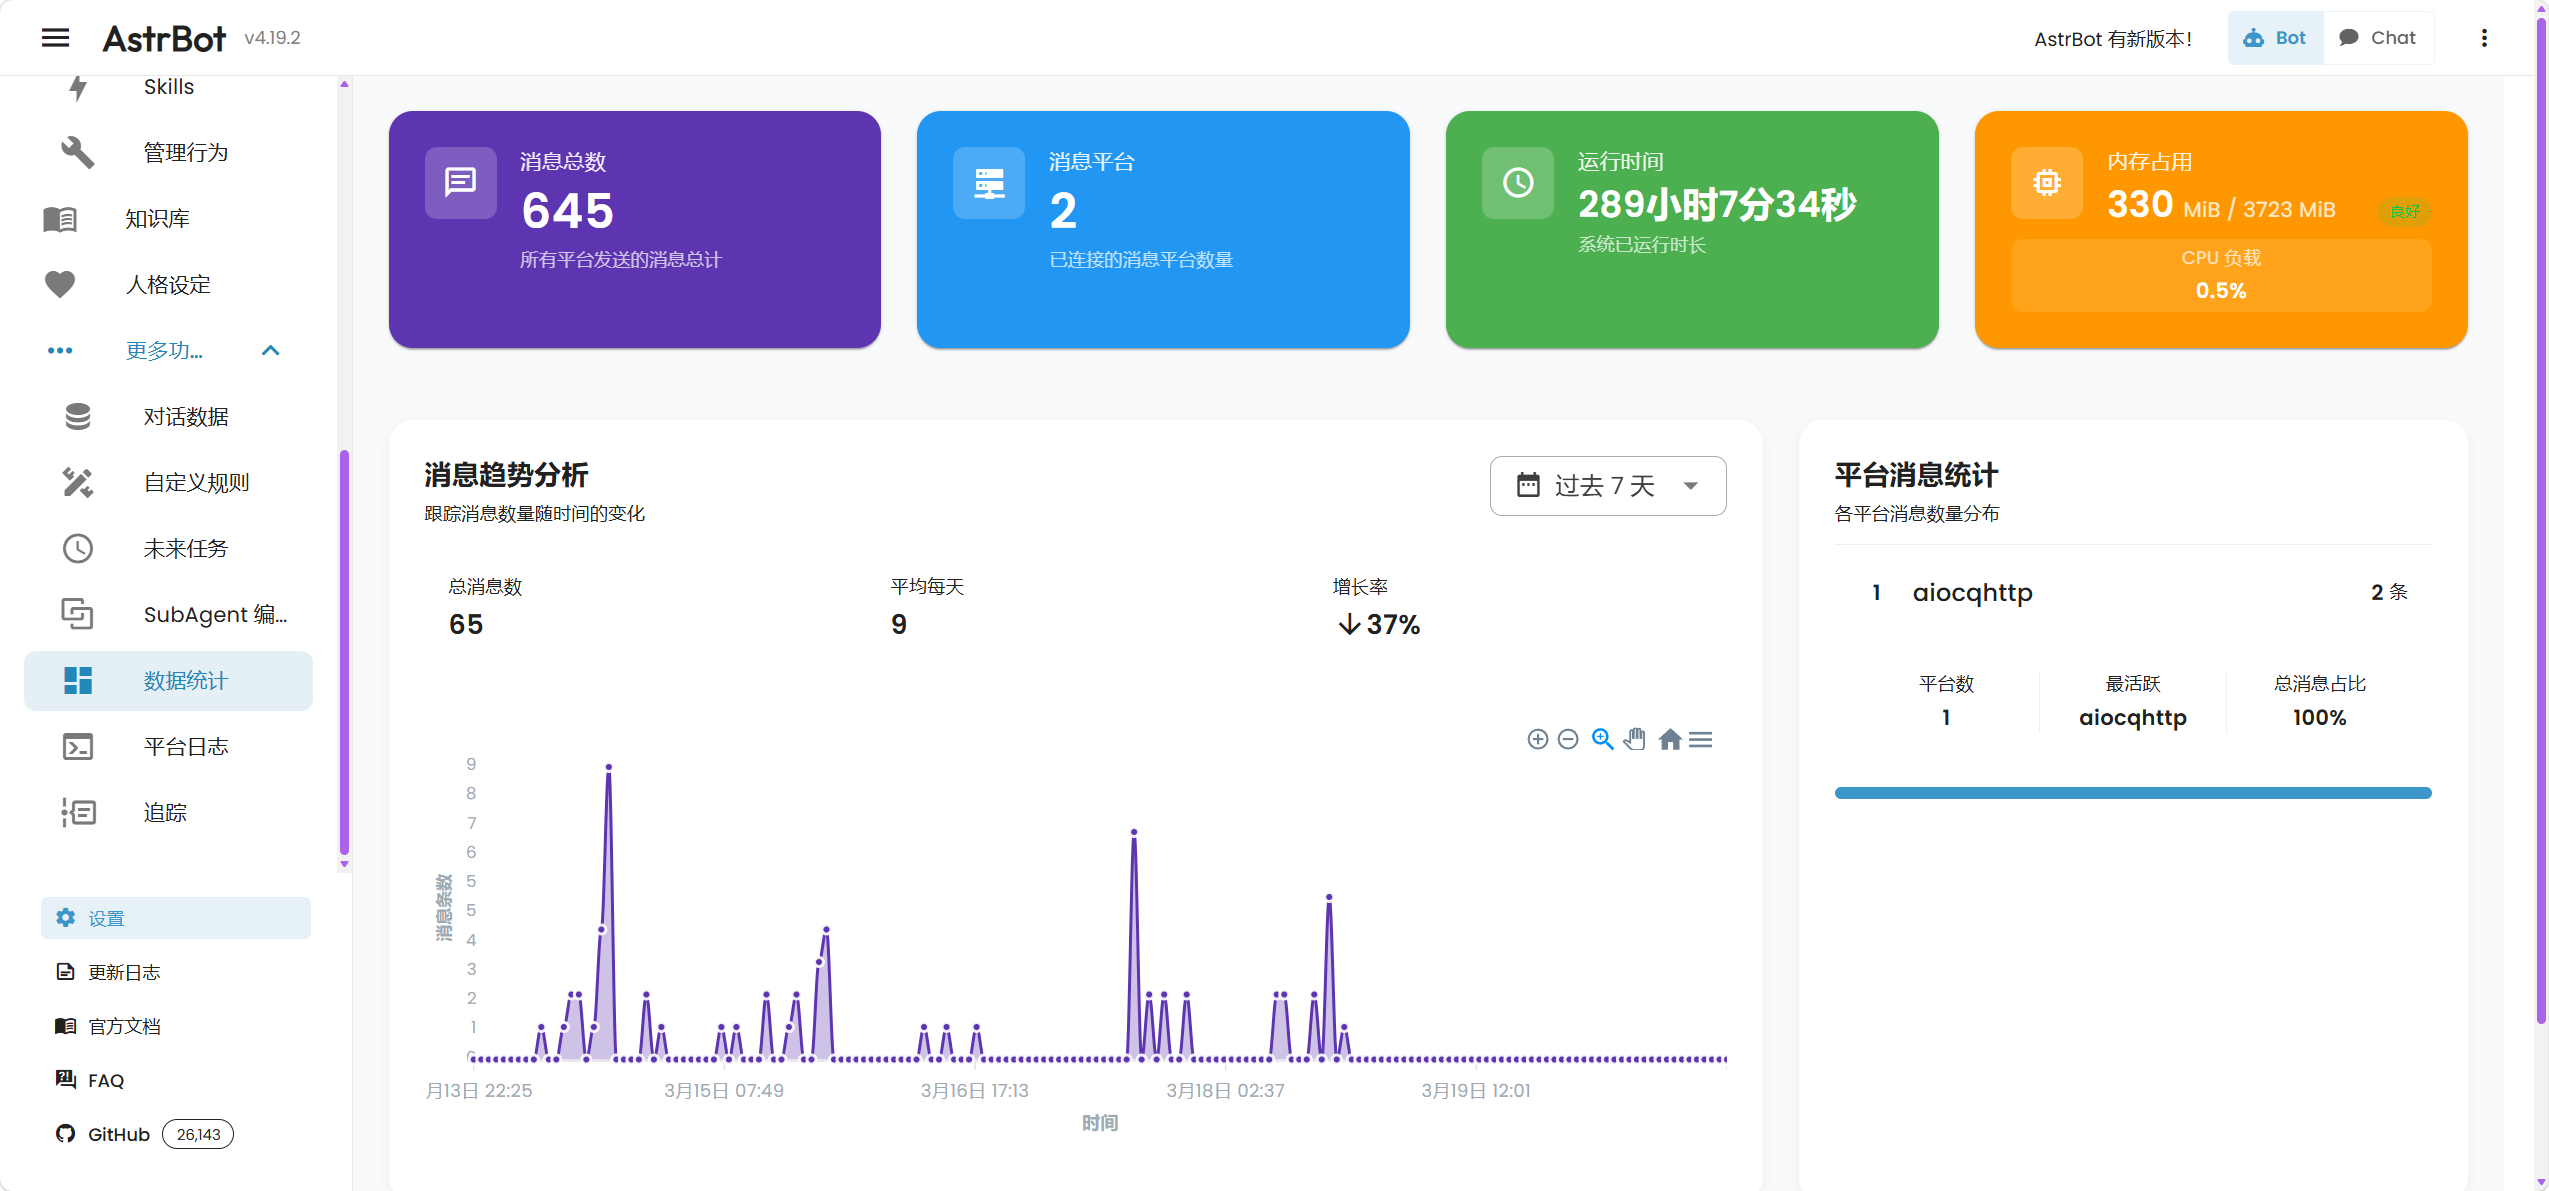2549x1191 pixels.
Task: Open the 过去 7 天 time range dropdown
Action: pyautogui.click(x=1608, y=486)
